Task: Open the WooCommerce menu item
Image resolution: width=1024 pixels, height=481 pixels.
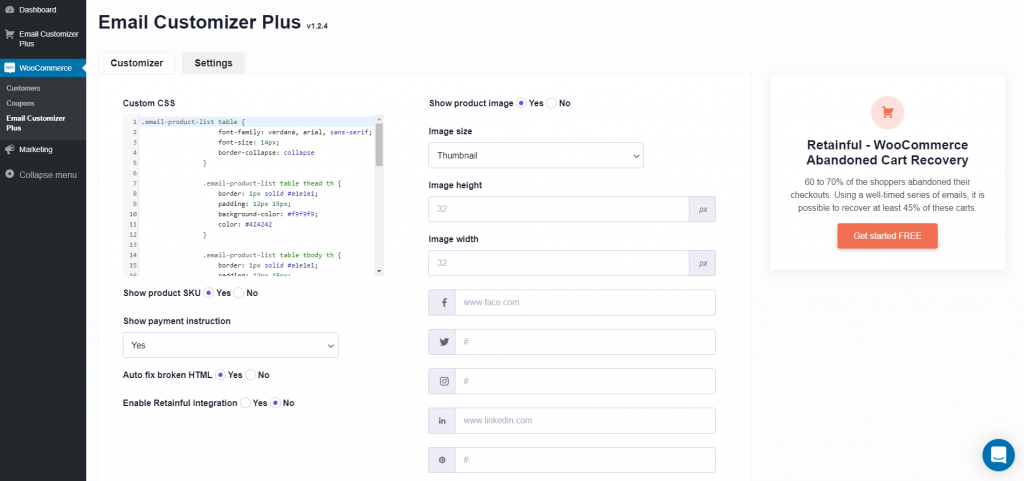Action: click(x=43, y=68)
